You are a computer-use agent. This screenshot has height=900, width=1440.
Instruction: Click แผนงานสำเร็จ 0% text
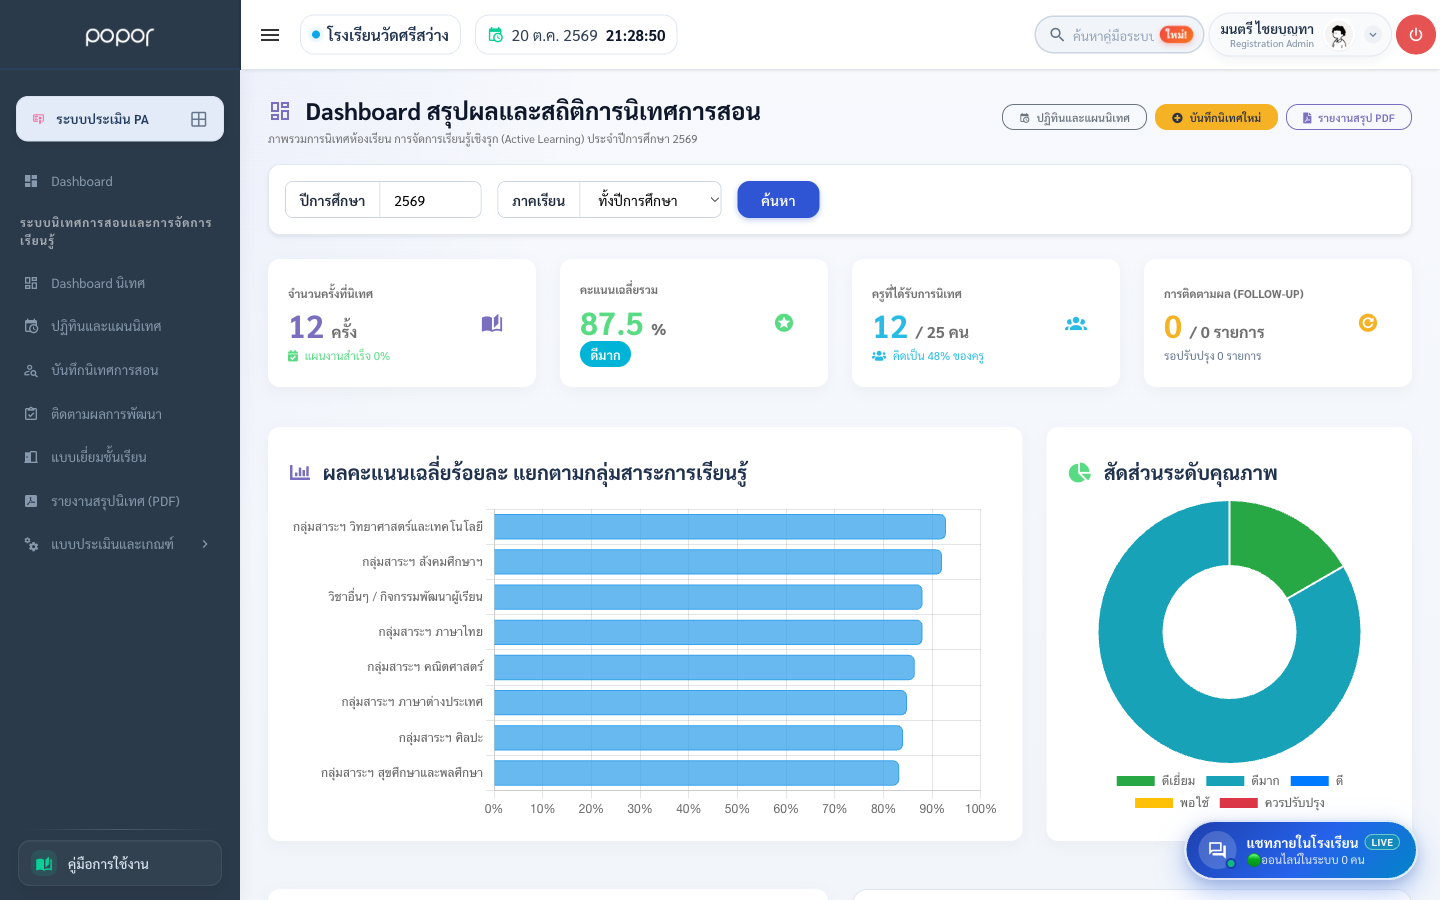click(347, 356)
